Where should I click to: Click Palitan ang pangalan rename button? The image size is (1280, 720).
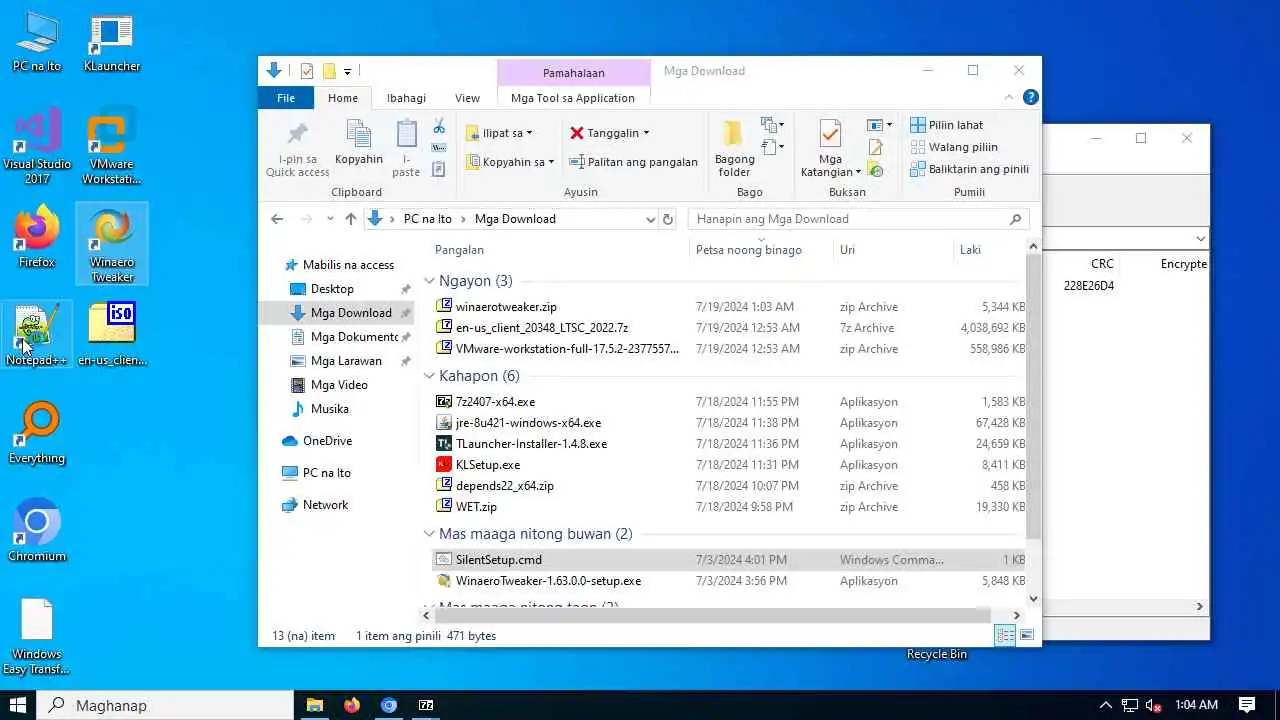(x=633, y=162)
